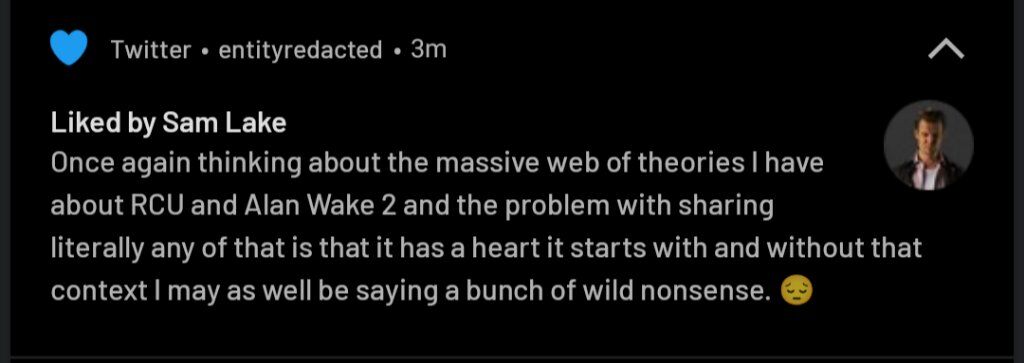Tap the blue heart like icon
Image resolution: width=1024 pixels, height=363 pixels.
pyautogui.click(x=69, y=49)
